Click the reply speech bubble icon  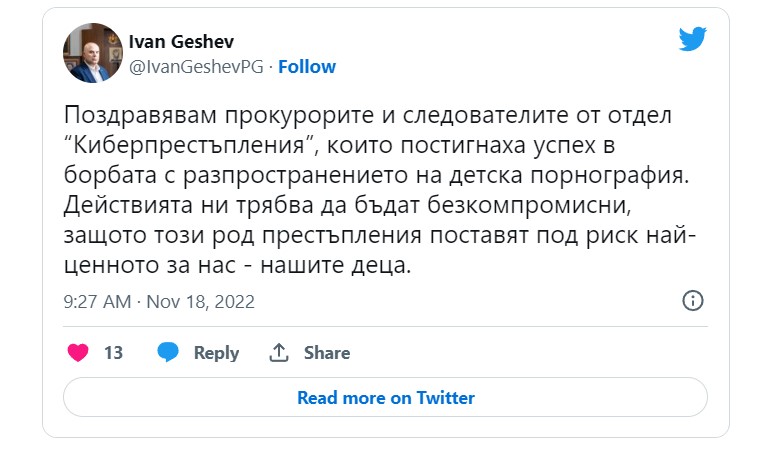point(168,353)
